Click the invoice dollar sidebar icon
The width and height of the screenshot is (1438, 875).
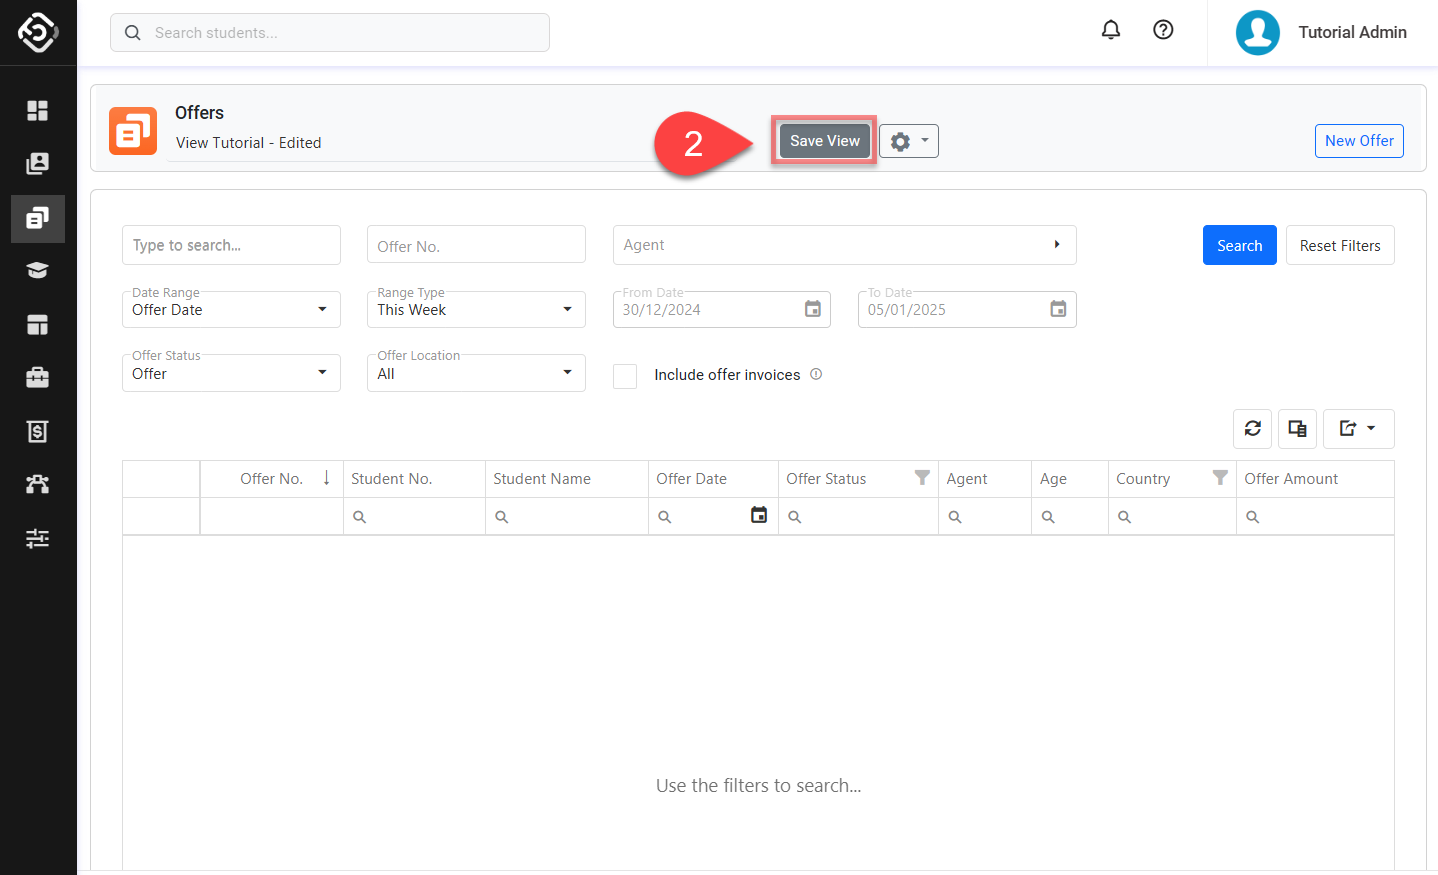[38, 431]
